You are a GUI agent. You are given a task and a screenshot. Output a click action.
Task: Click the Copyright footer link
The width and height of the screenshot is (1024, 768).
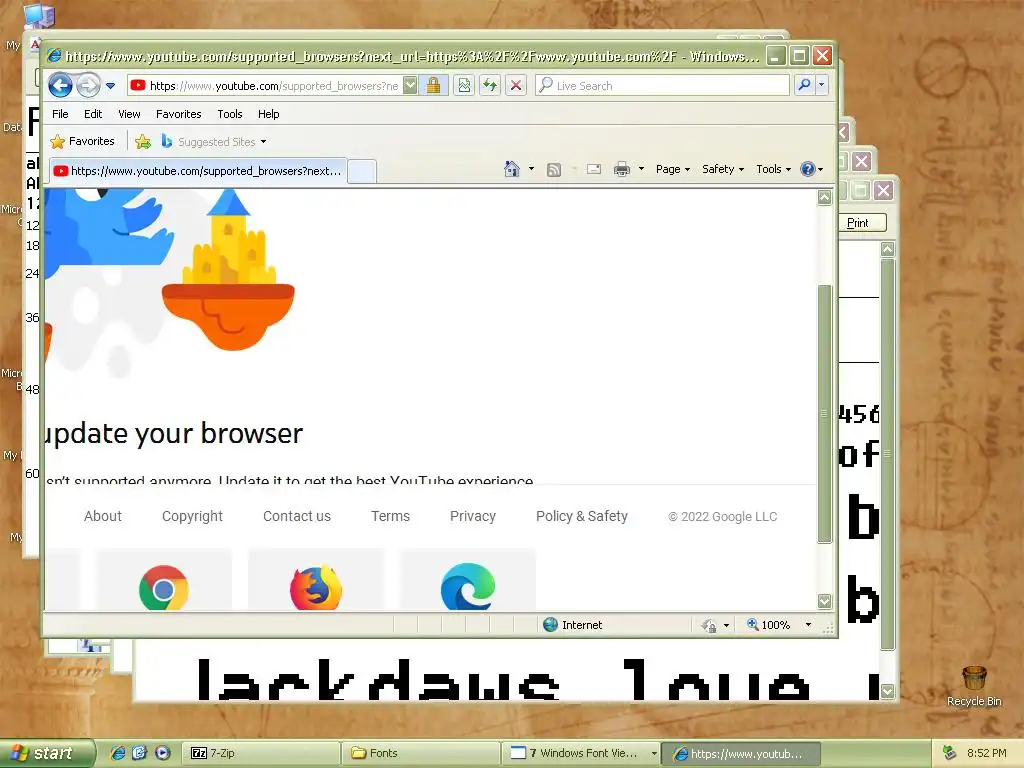coord(192,516)
